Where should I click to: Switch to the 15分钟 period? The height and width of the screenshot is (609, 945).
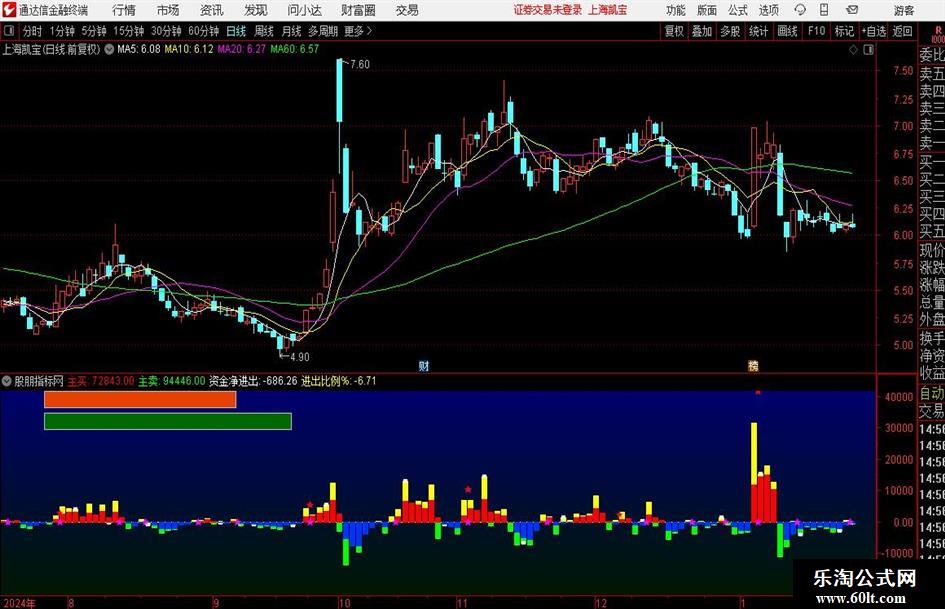(129, 31)
